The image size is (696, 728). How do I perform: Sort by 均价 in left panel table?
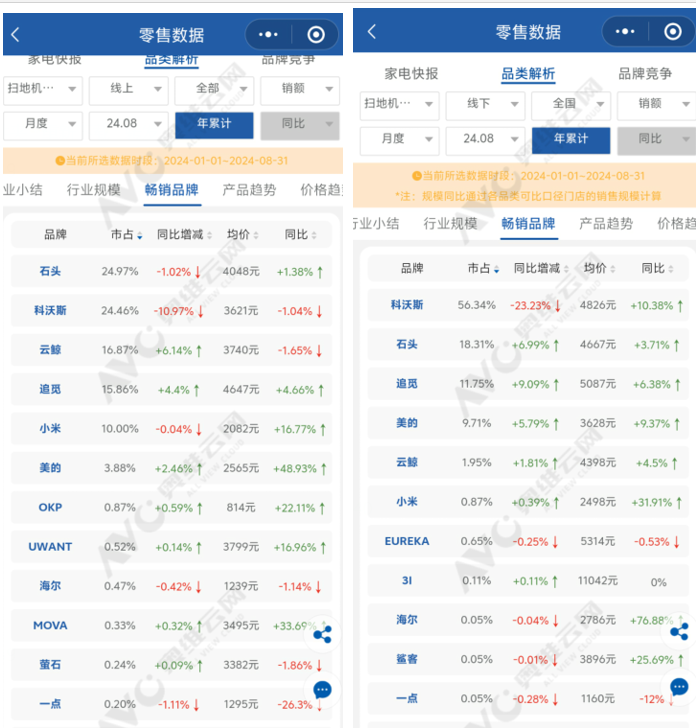pyautogui.click(x=242, y=234)
